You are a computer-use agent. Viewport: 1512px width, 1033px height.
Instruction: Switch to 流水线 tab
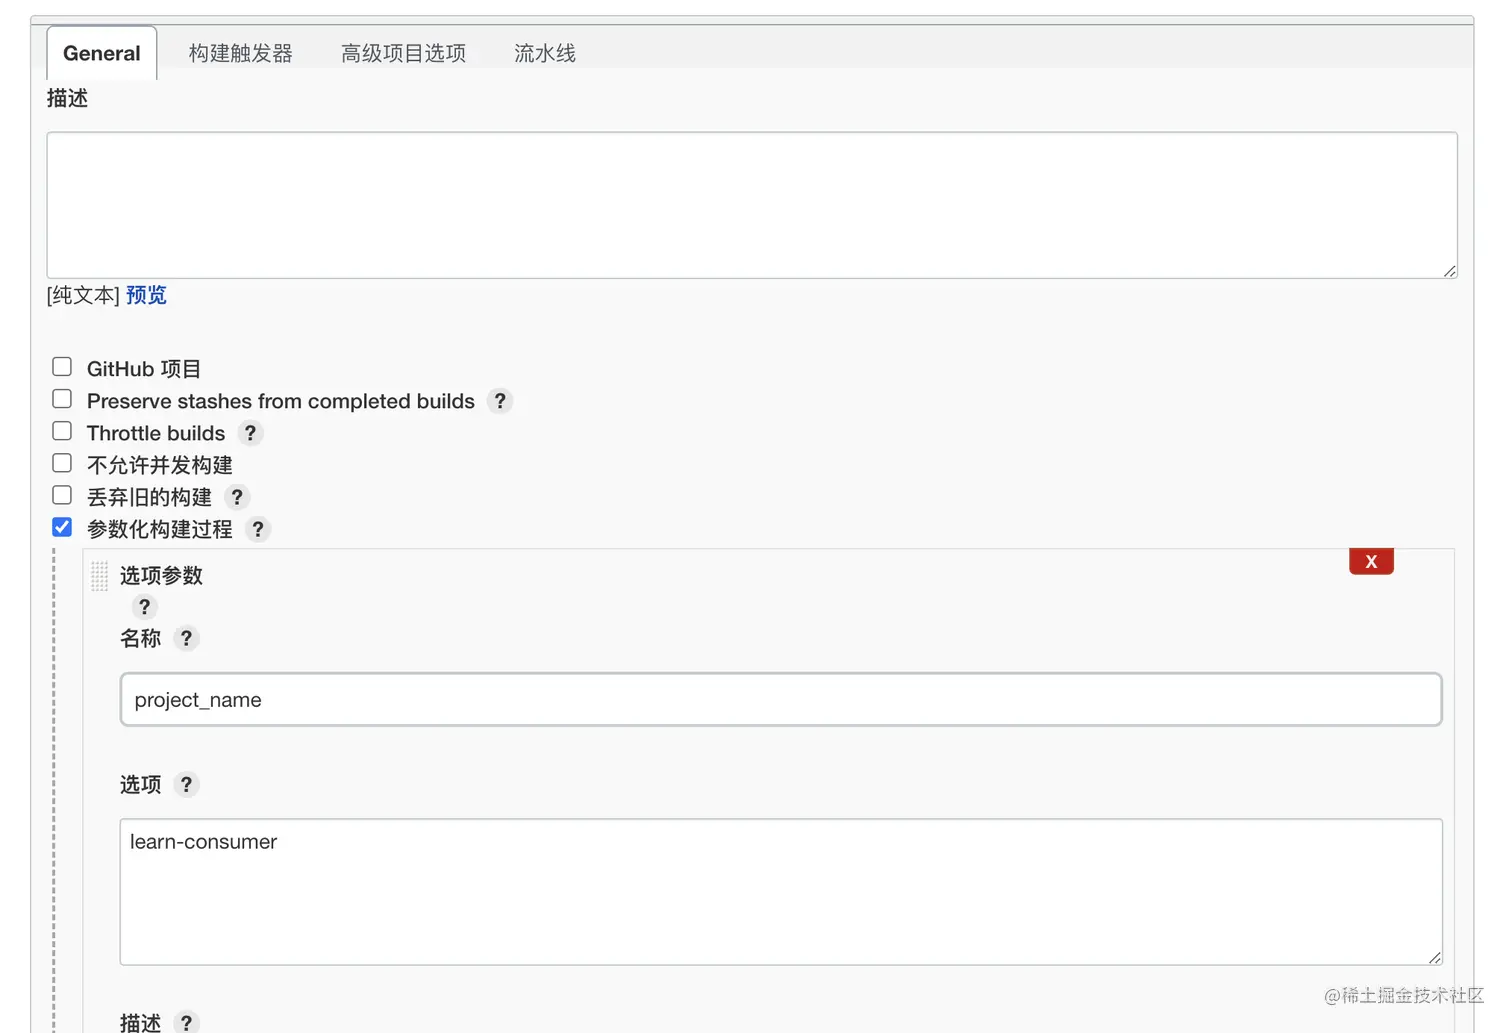pyautogui.click(x=545, y=53)
